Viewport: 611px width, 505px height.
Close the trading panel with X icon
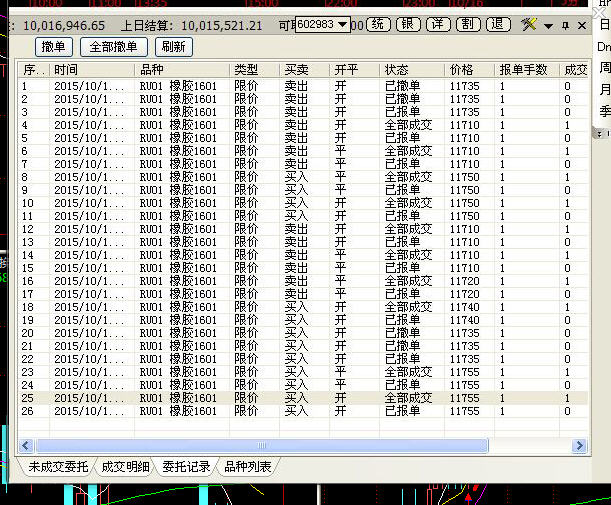click(x=581, y=24)
